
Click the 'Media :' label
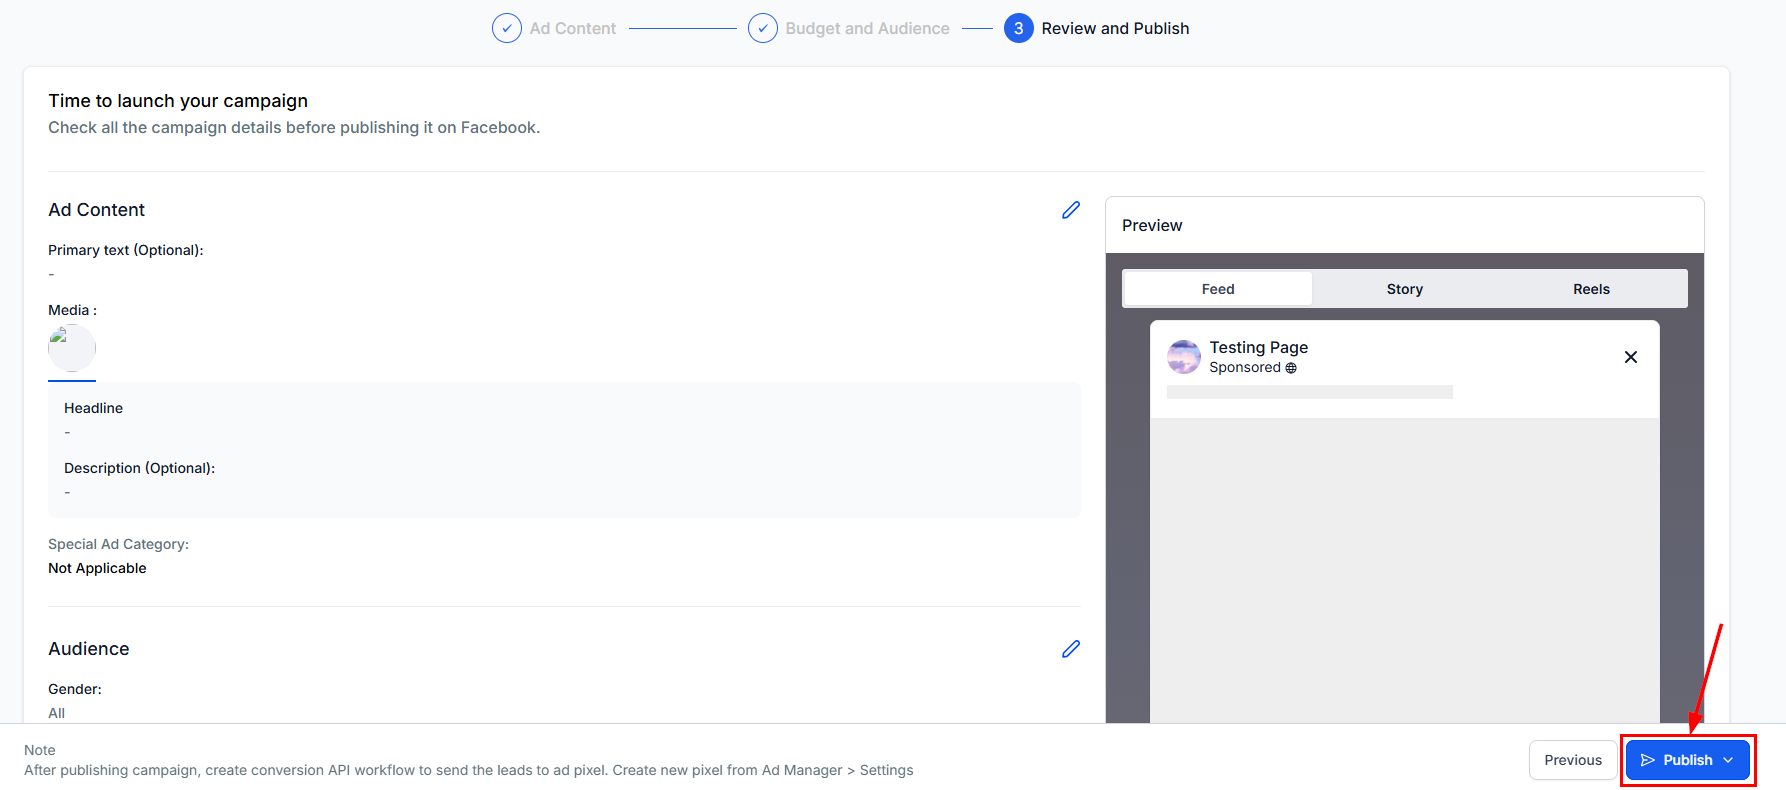click(72, 310)
